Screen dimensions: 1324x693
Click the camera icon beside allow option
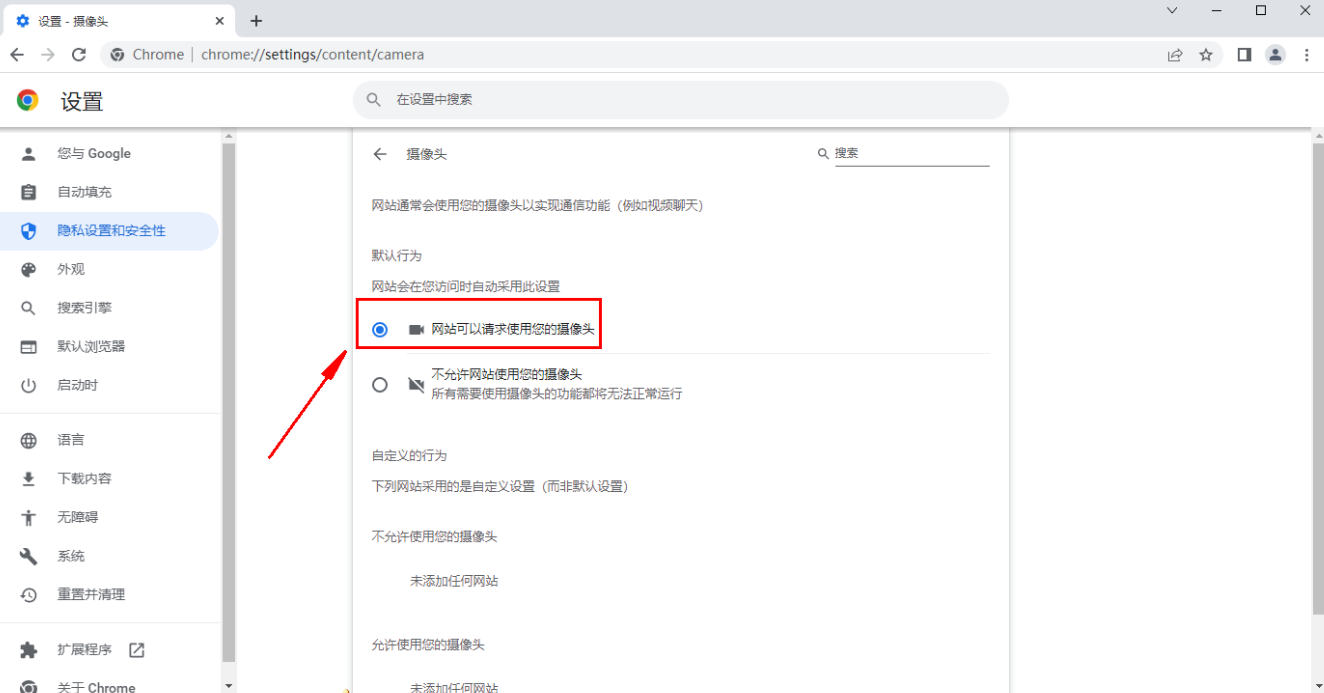[416, 329]
